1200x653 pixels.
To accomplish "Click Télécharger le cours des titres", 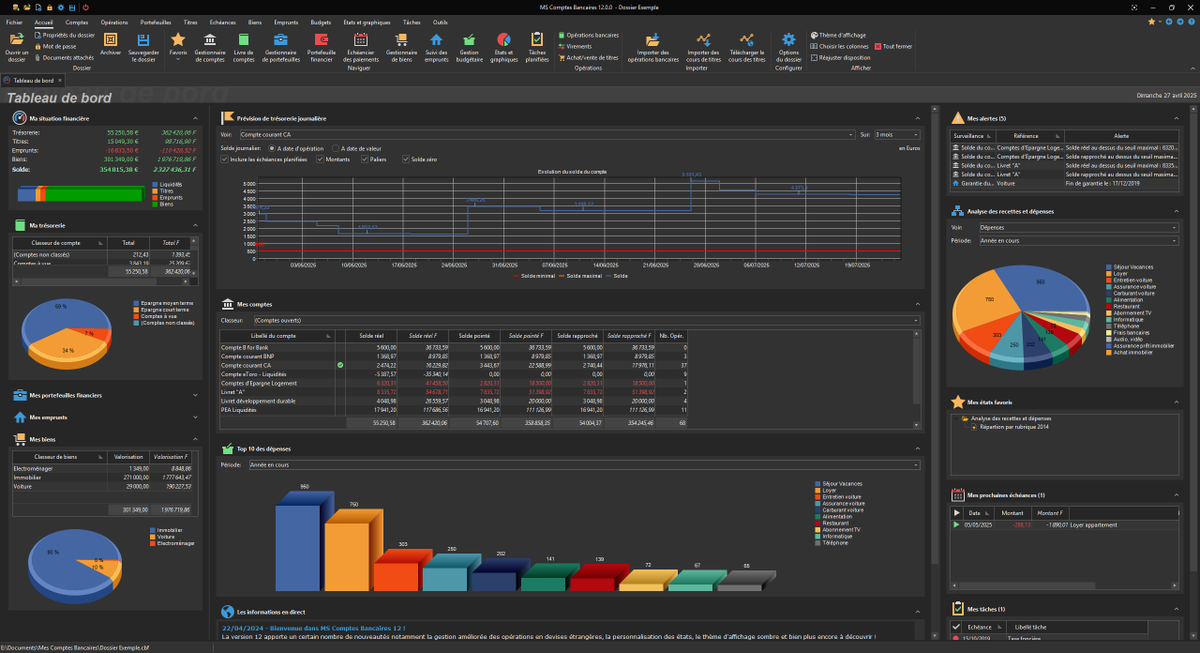I will (x=746, y=47).
